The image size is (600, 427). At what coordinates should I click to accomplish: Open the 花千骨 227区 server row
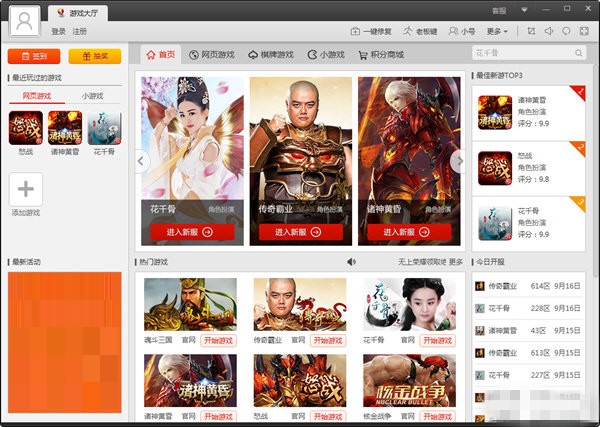[528, 375]
